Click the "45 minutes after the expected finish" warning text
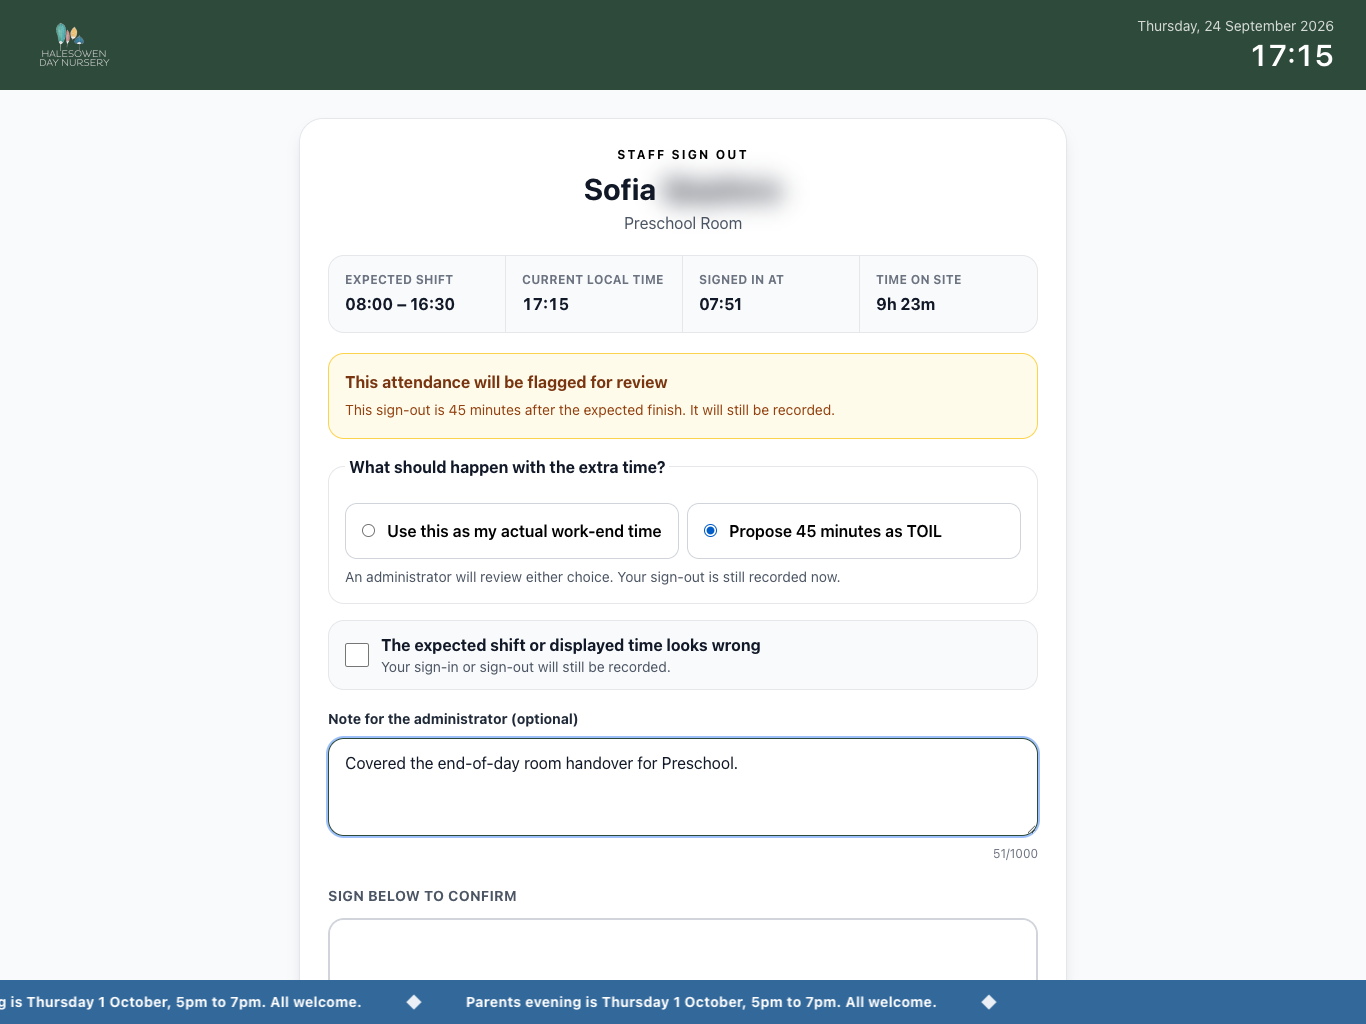Screen dimensions: 1366x1024 tap(590, 410)
